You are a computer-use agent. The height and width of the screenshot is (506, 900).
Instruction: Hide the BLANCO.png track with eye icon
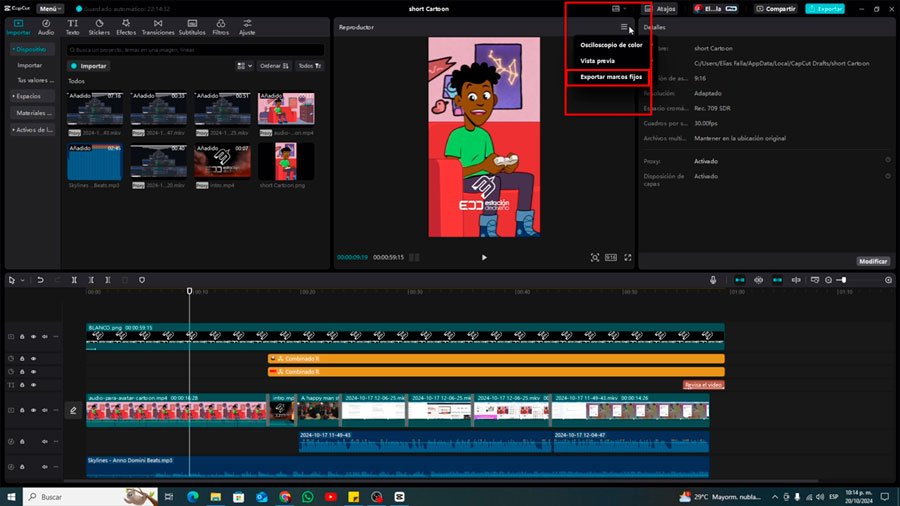pos(33,337)
